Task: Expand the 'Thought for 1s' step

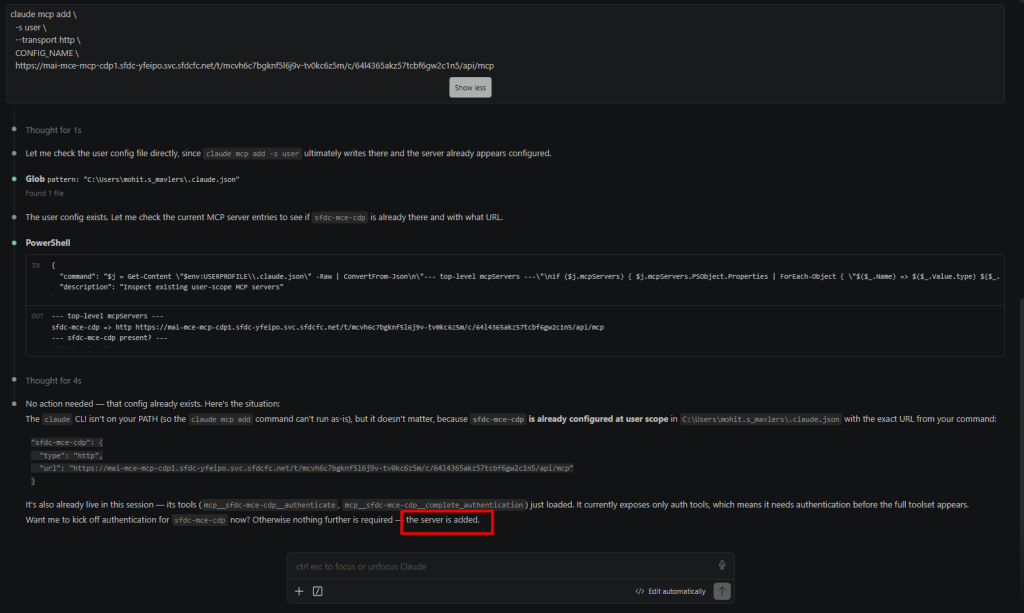Action: [x=53, y=130]
